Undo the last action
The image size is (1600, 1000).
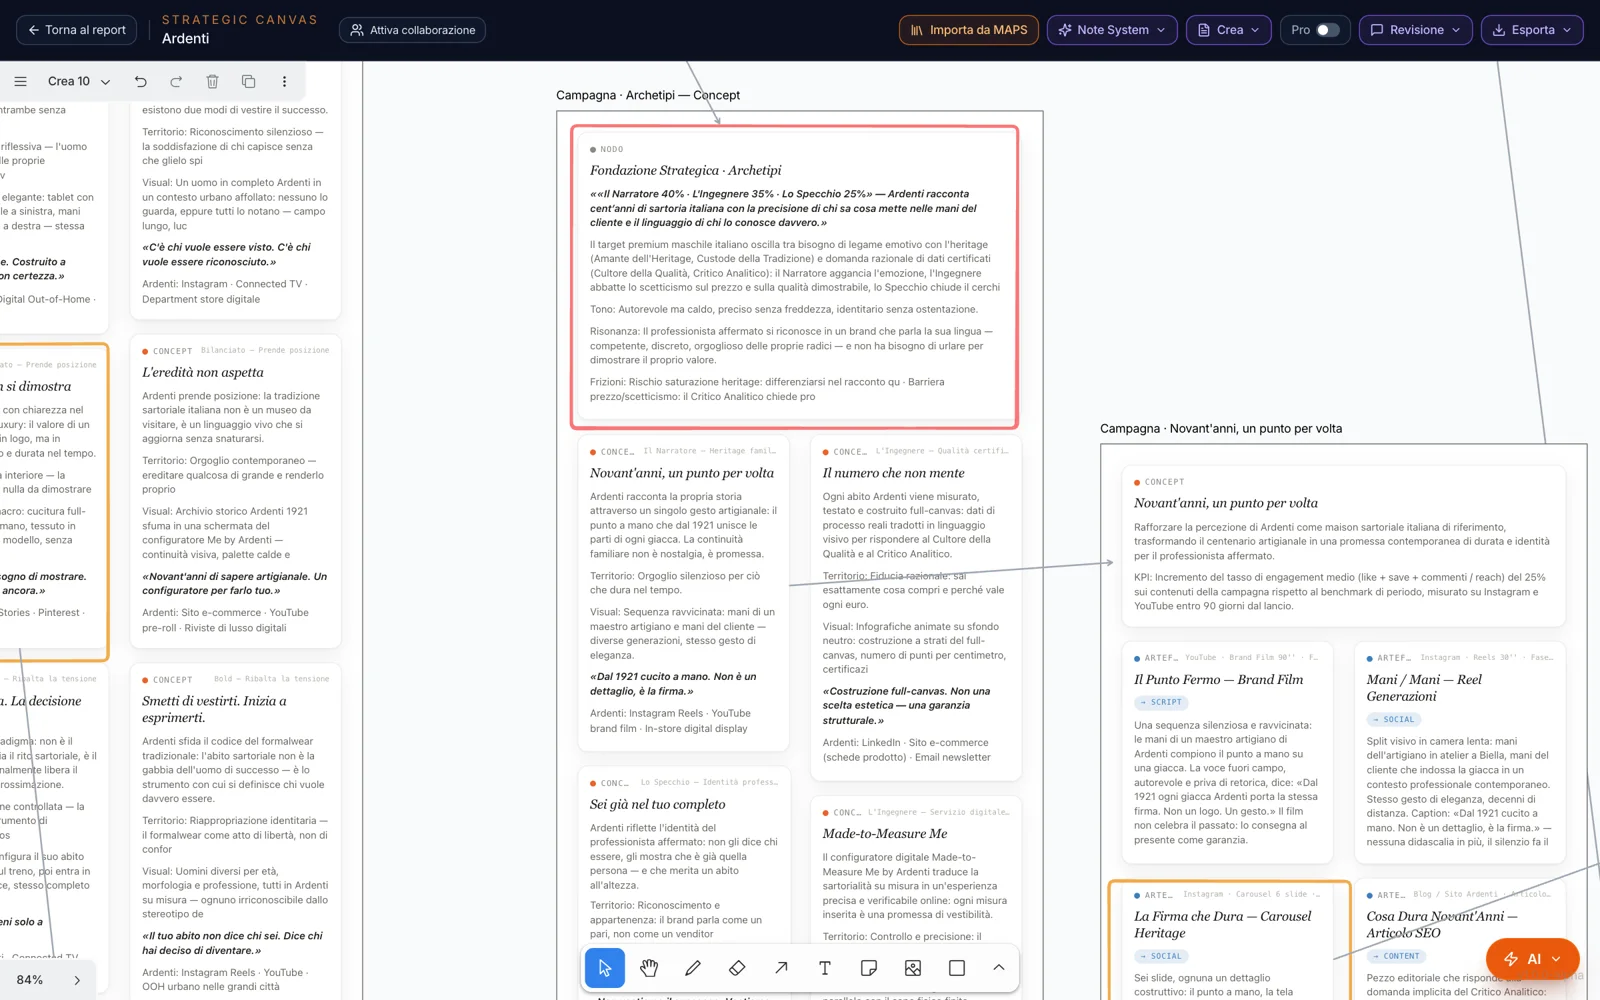[x=141, y=82]
